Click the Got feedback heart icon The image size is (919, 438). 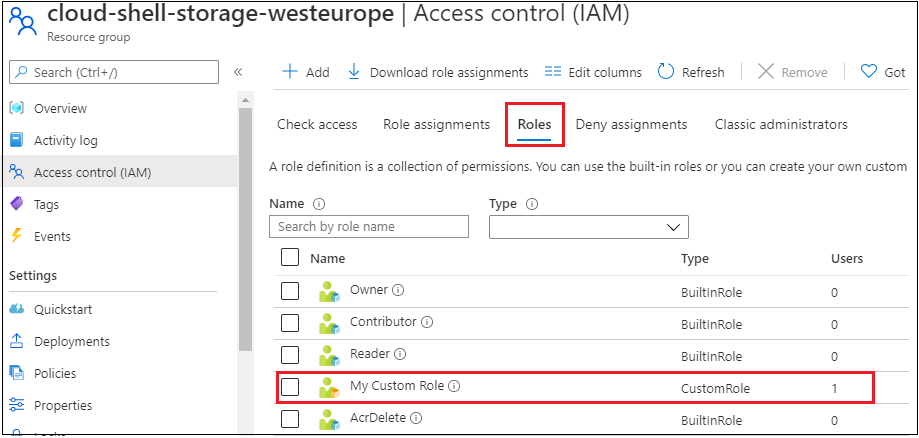[868, 72]
